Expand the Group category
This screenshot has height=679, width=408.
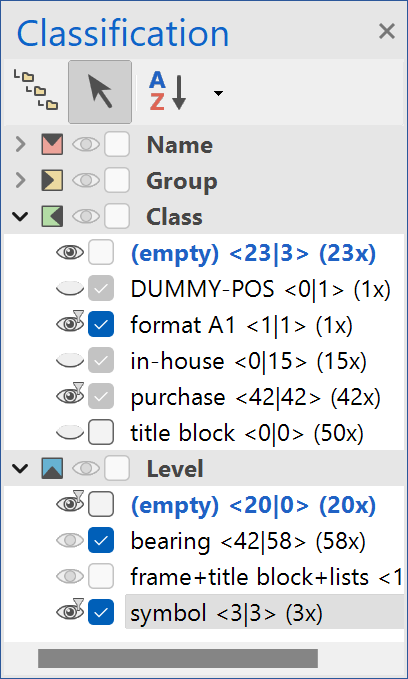pos(20,181)
